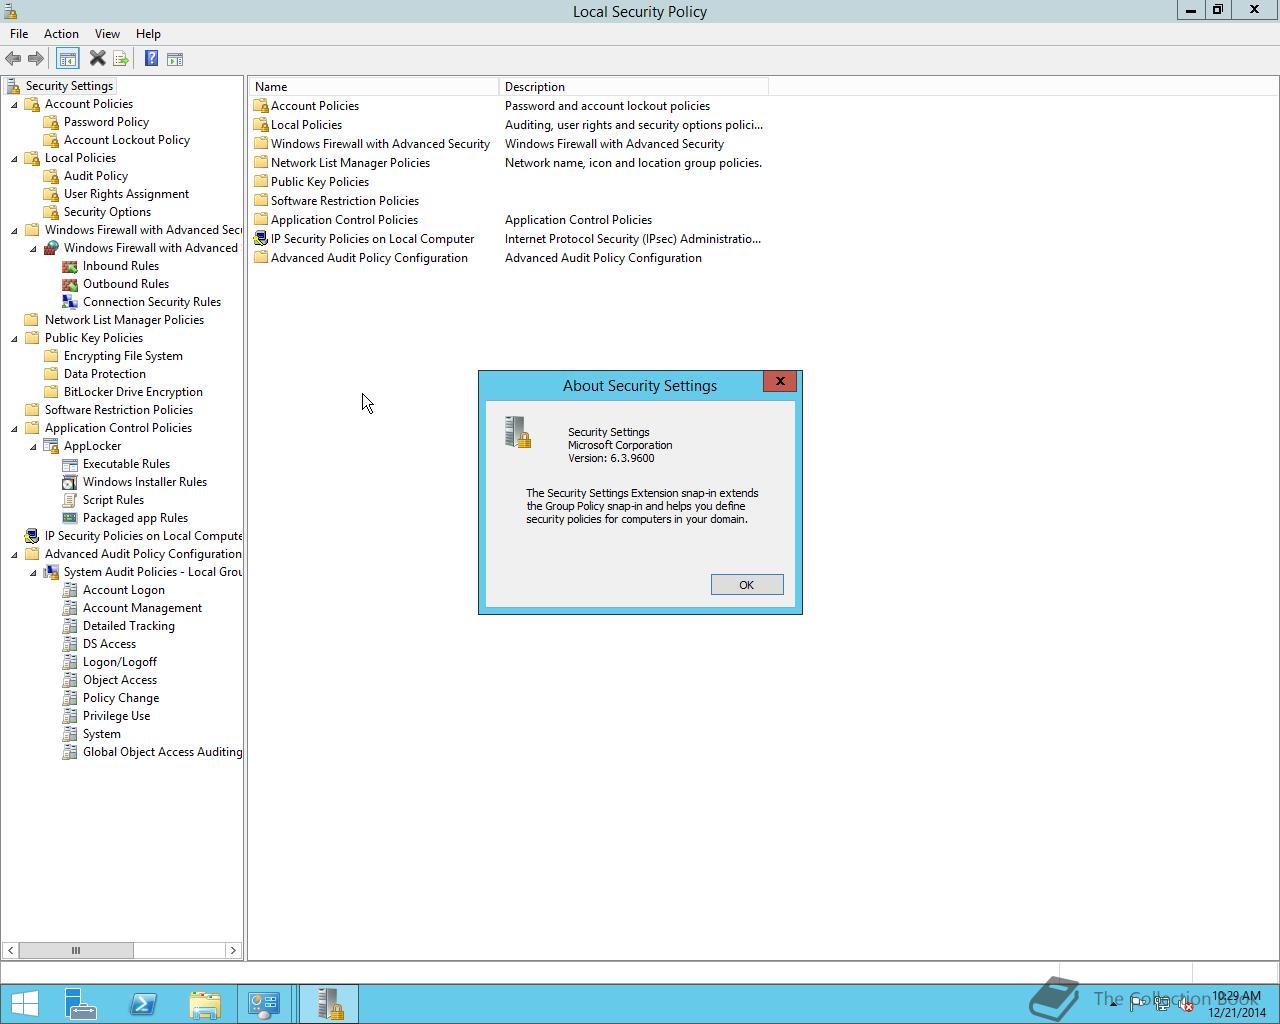The height and width of the screenshot is (1024, 1280).
Task: Click the Delete X toolbar icon
Action: click(x=97, y=59)
